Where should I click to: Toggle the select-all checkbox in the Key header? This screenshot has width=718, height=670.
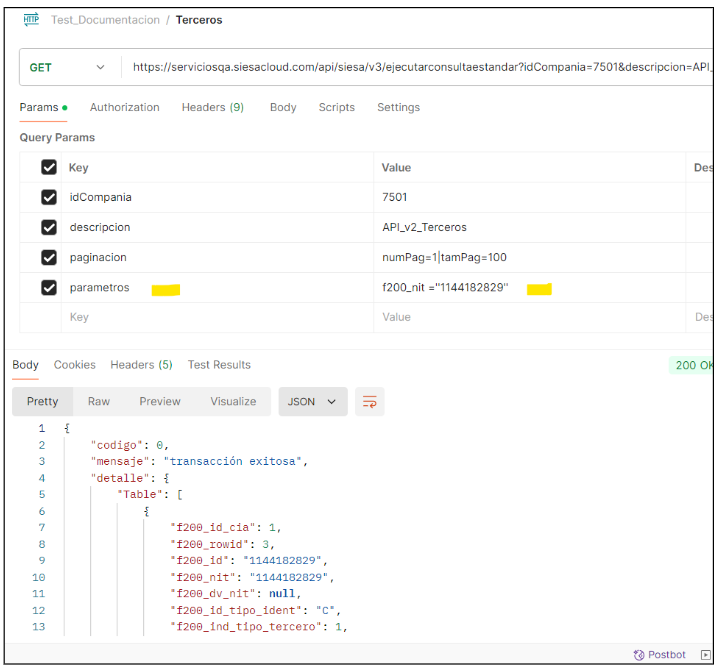[49, 168]
